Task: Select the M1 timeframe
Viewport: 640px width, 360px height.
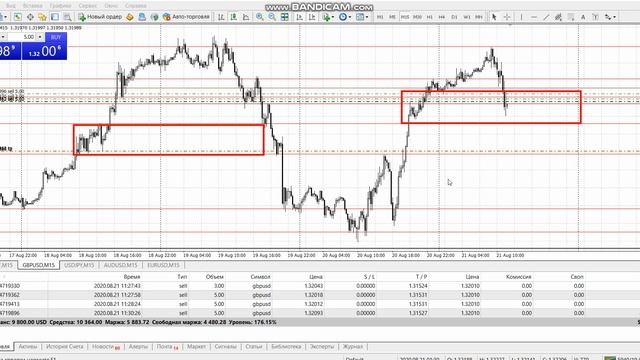Action: pos(380,17)
